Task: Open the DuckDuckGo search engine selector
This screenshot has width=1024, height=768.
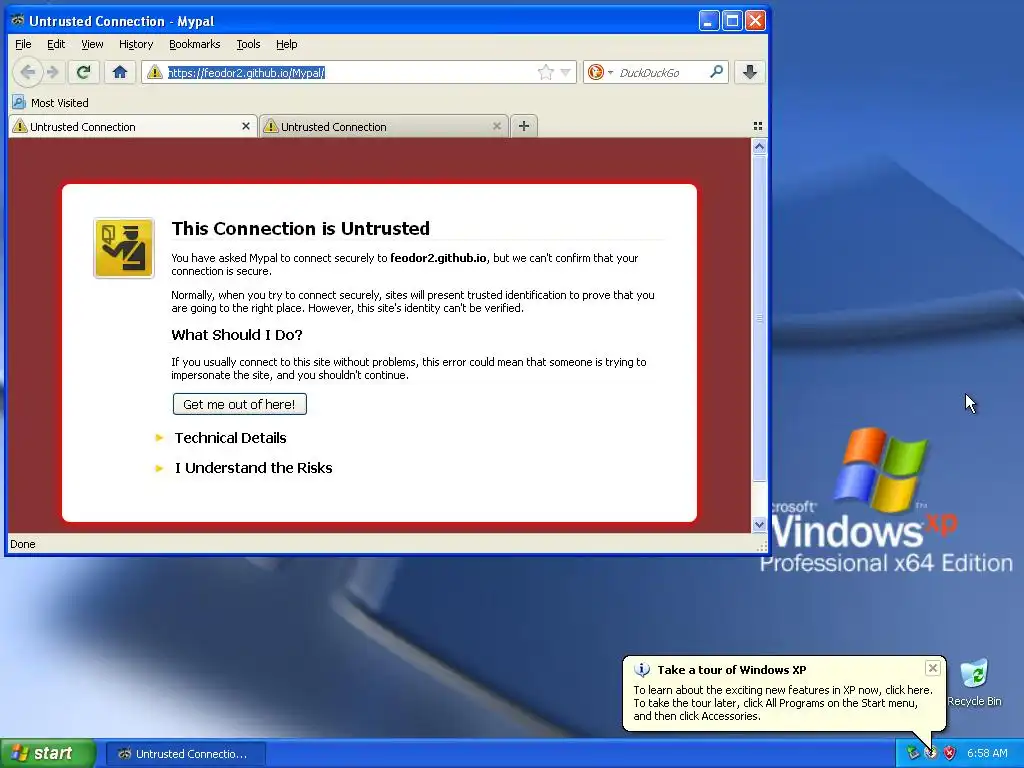Action: point(600,72)
